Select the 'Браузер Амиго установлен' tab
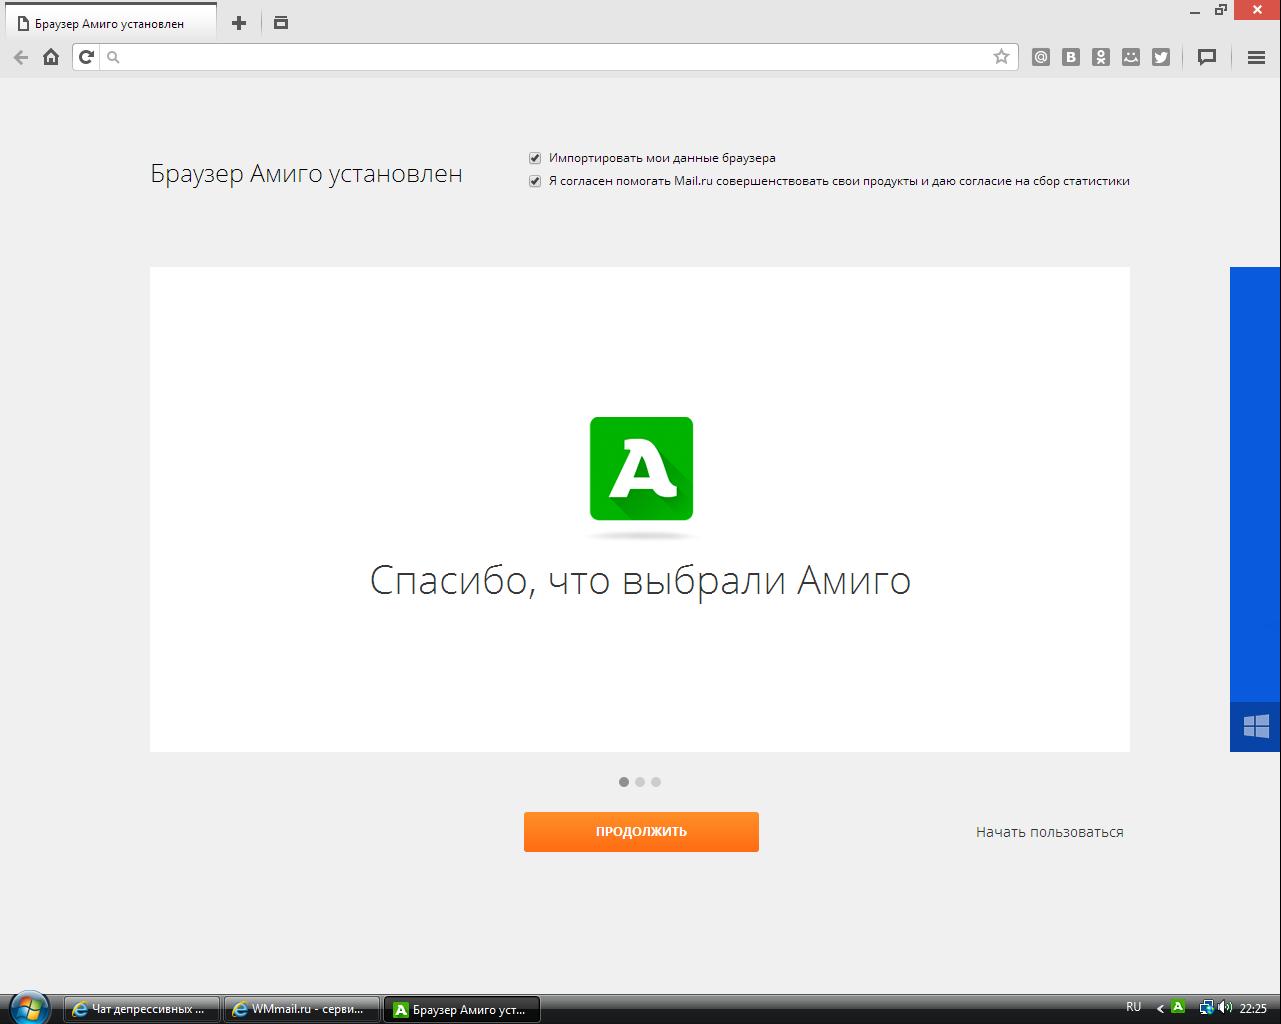This screenshot has width=1281, height=1024. [110, 23]
